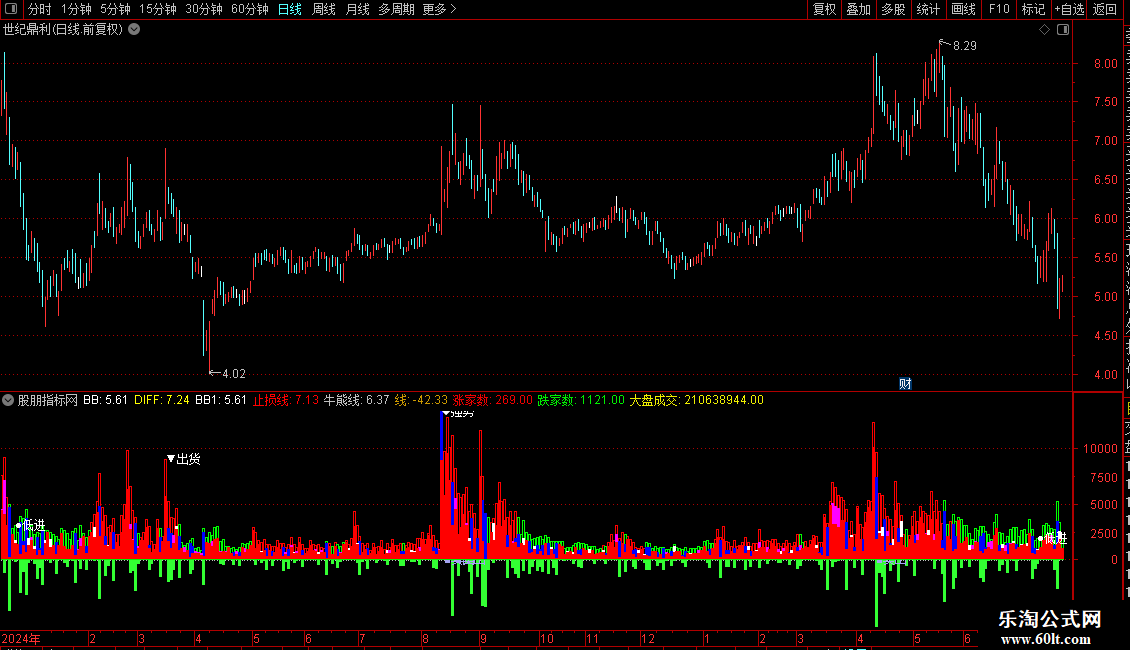Click the 出货 signal marker
1130x650 pixels.
pos(183,459)
